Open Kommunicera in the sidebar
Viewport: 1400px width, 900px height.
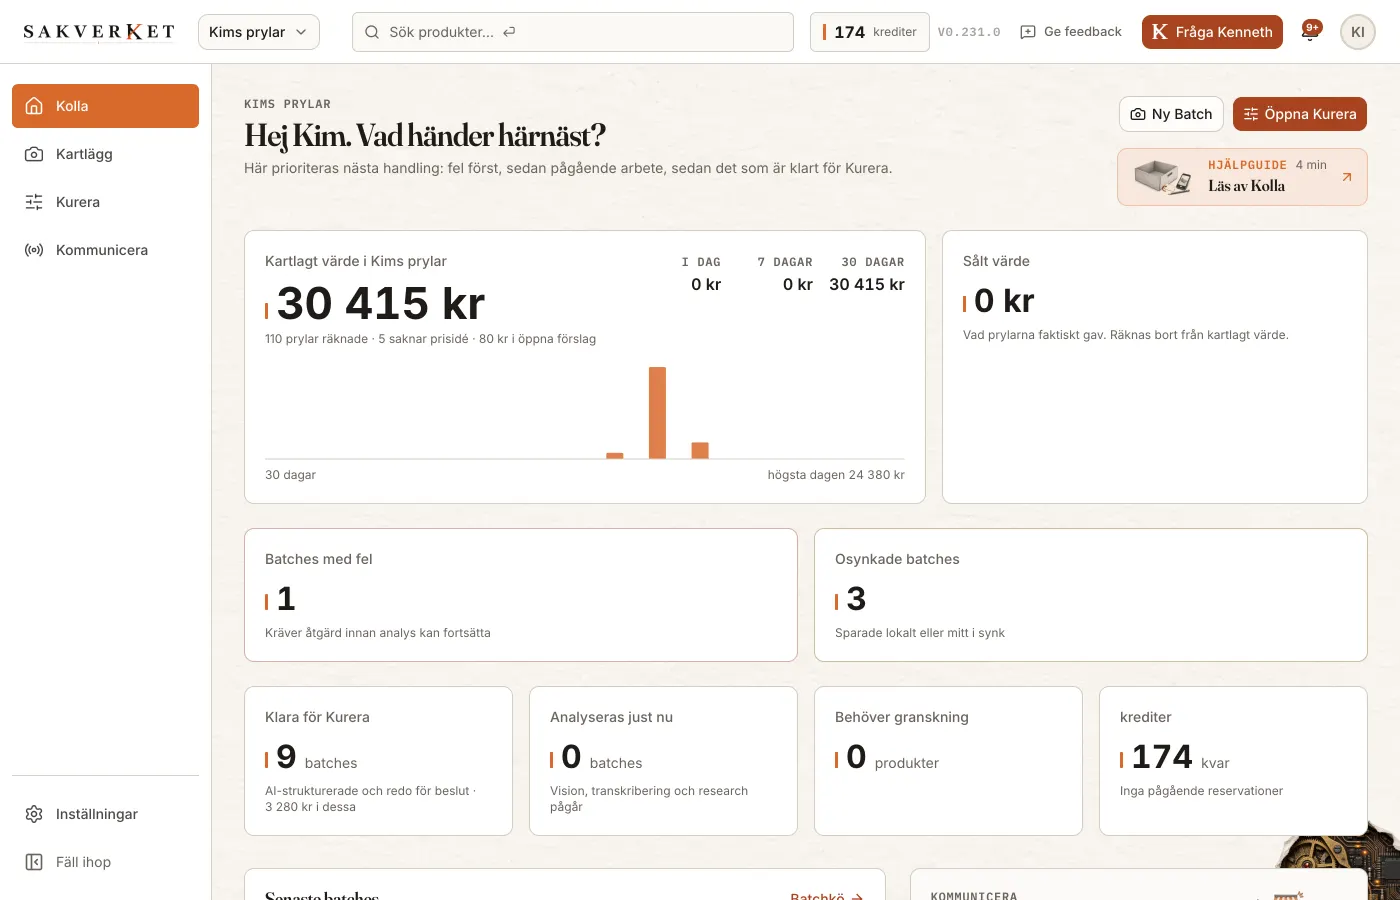point(105,250)
